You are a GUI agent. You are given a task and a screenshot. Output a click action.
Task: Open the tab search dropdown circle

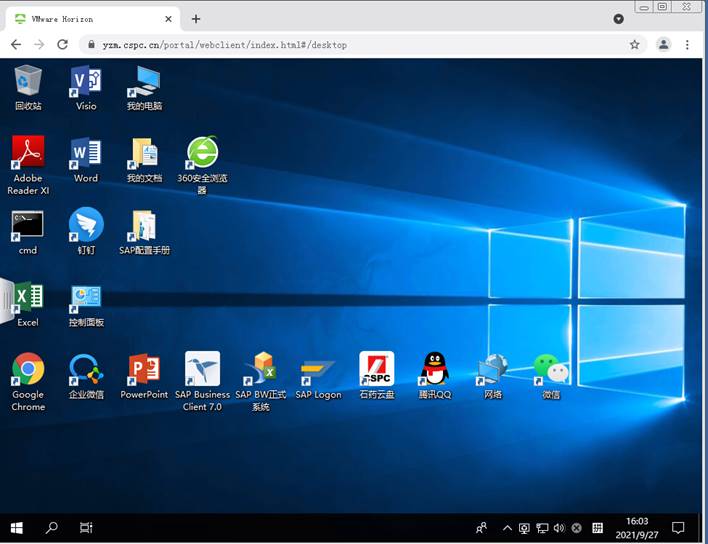tap(619, 19)
